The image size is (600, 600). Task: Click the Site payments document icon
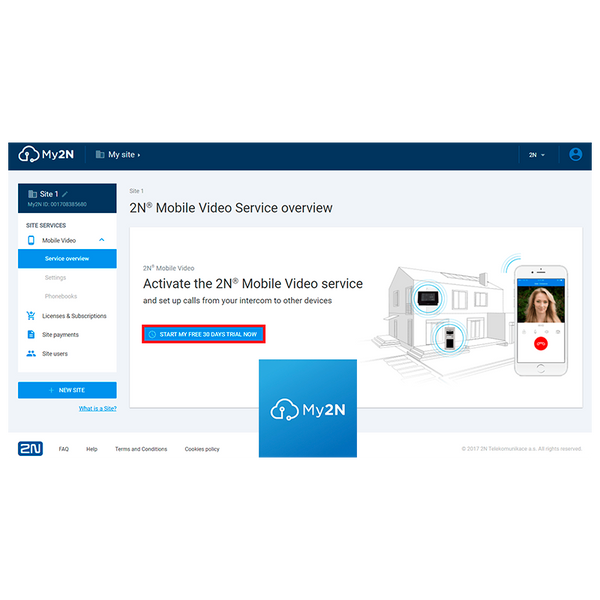[x=31, y=335]
